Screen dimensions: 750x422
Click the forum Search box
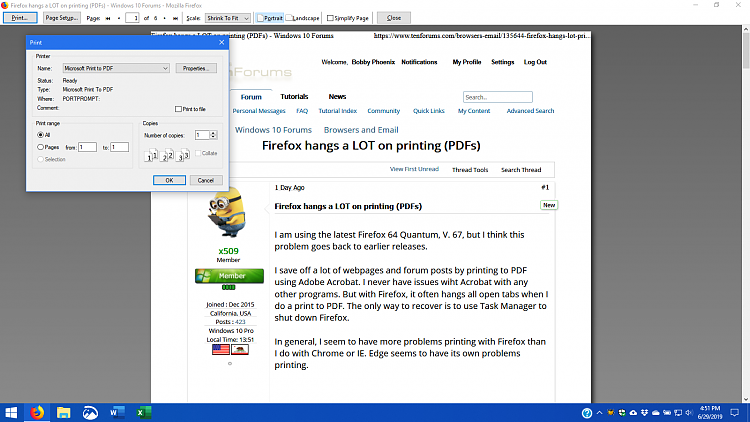pyautogui.click(x=497, y=97)
